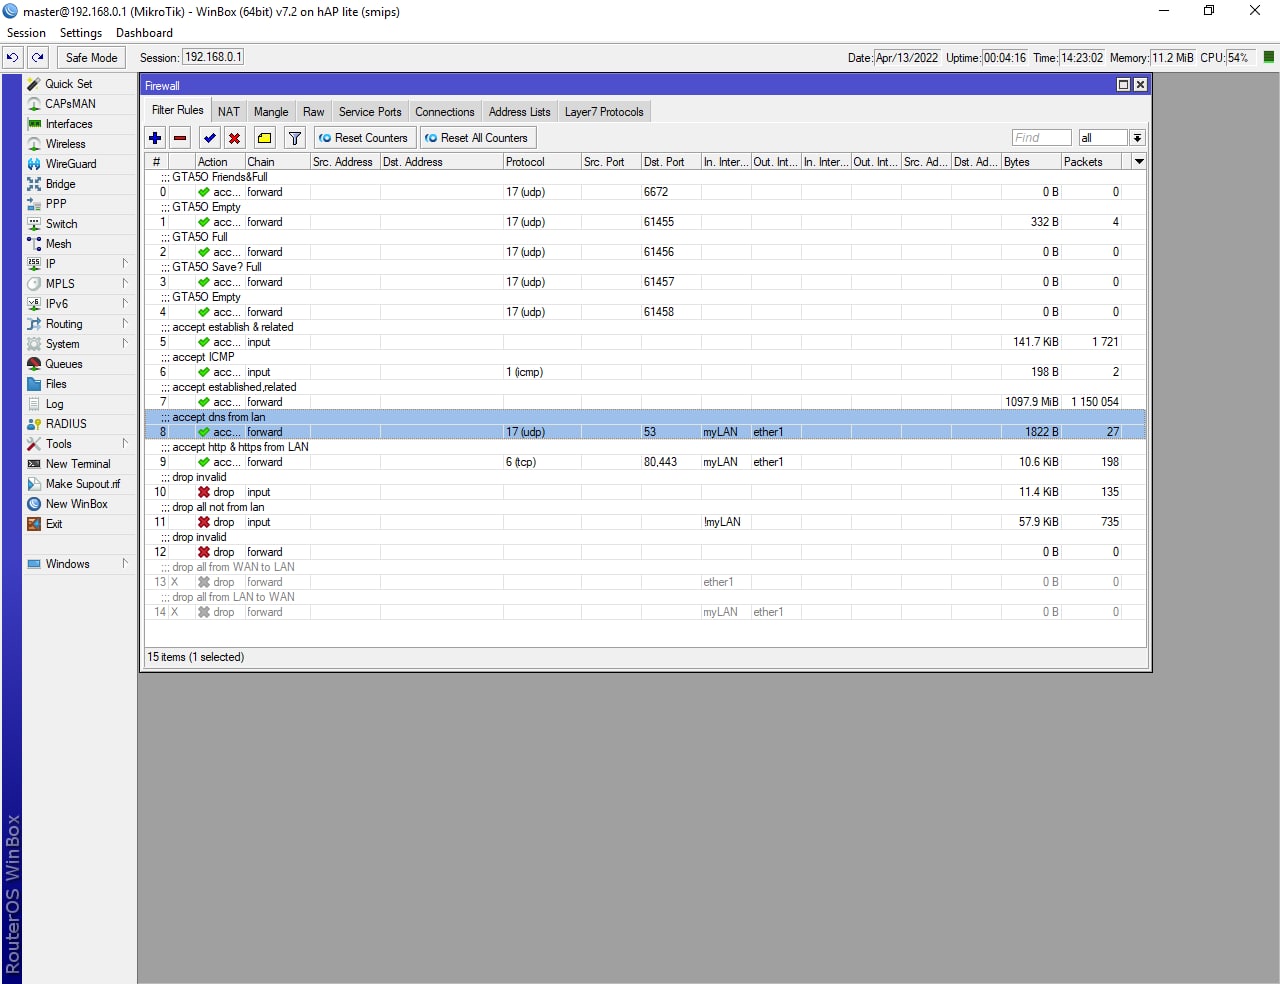Click the Redo arrow icon

[x=38, y=58]
